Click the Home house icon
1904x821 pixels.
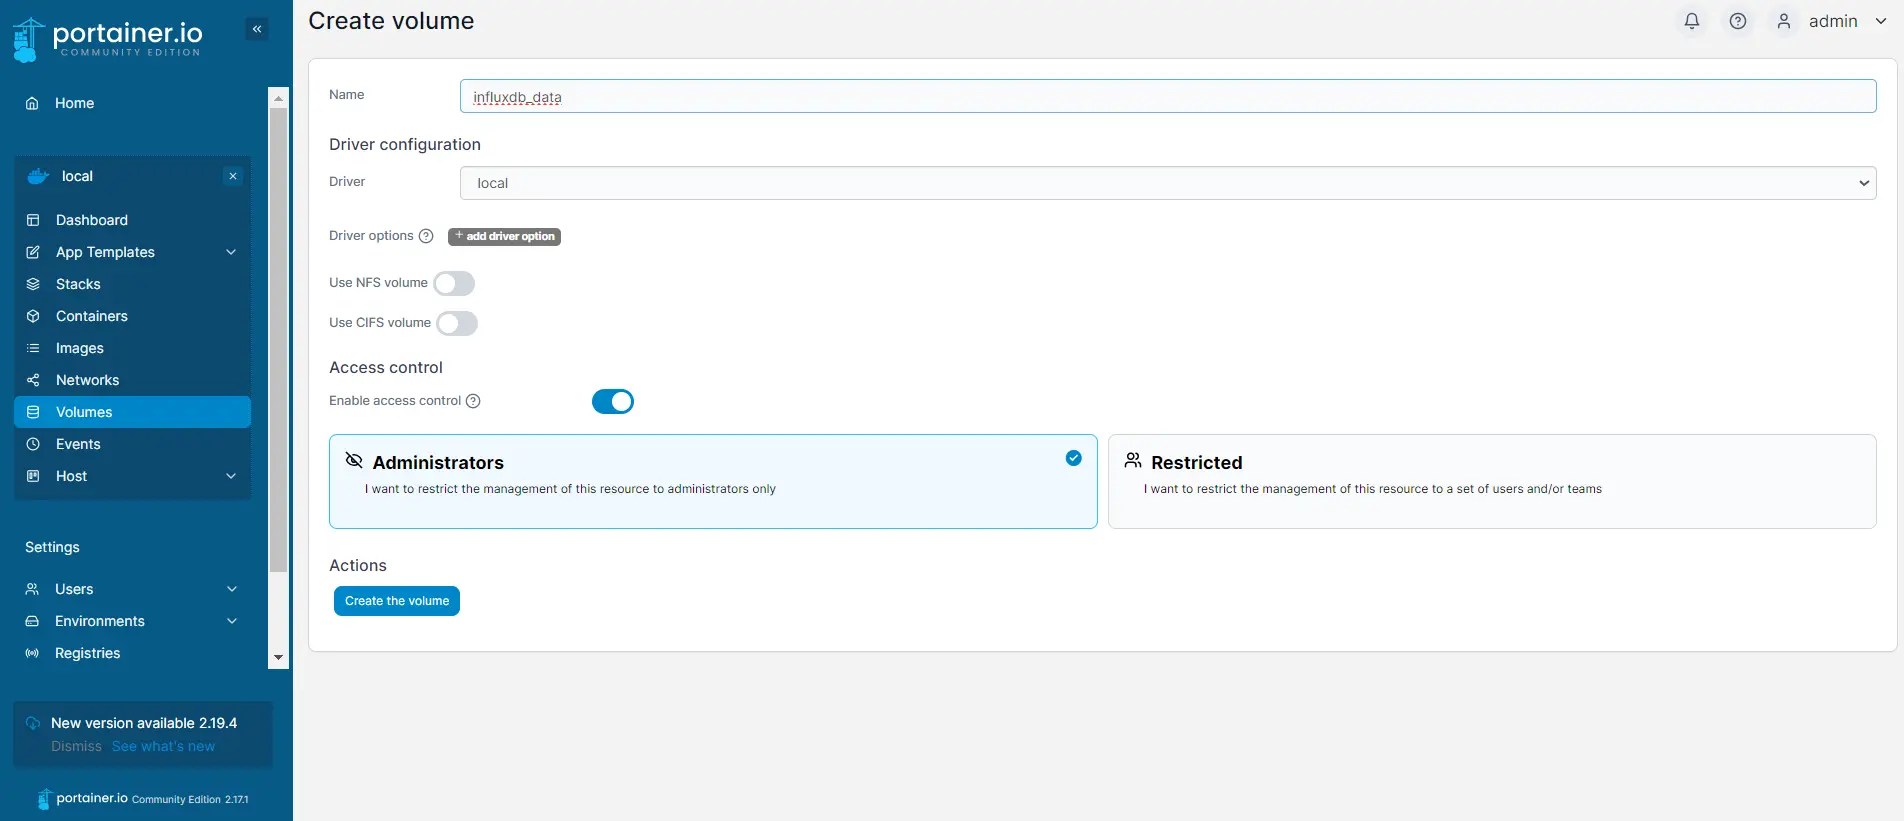coord(32,103)
